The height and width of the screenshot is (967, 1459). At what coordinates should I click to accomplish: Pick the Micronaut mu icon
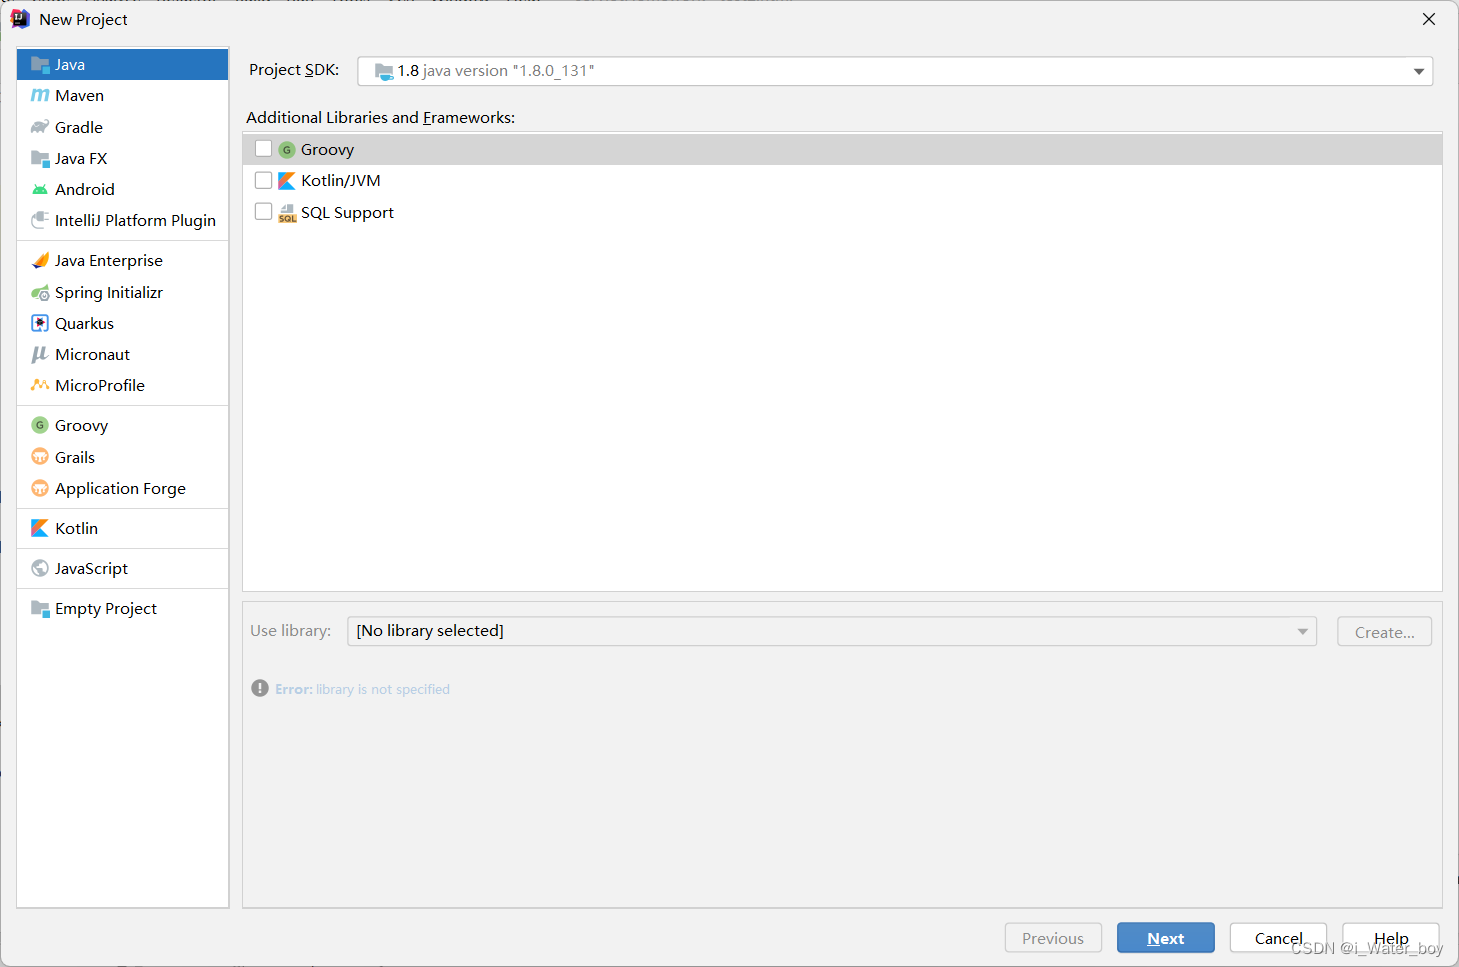point(40,354)
